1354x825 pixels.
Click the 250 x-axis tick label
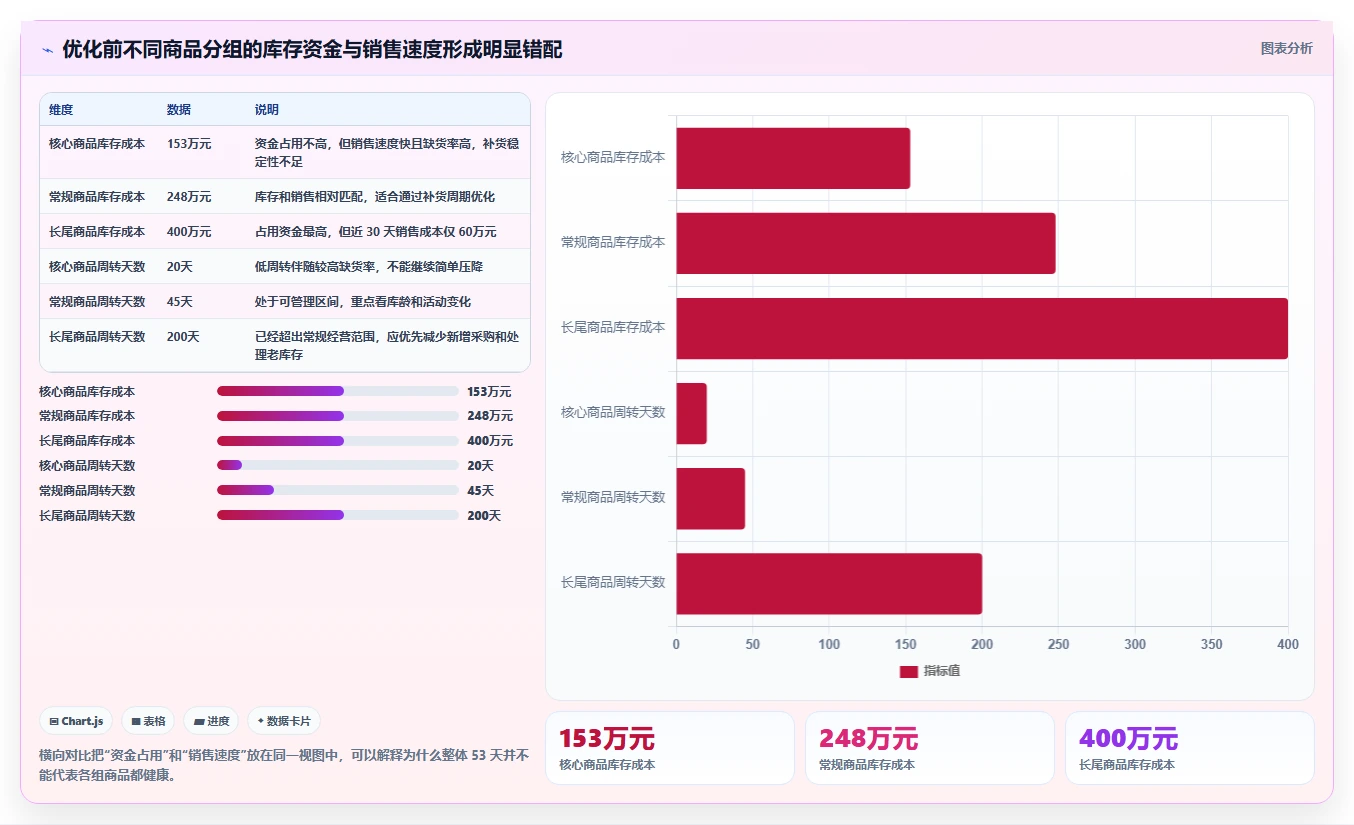click(x=1058, y=645)
